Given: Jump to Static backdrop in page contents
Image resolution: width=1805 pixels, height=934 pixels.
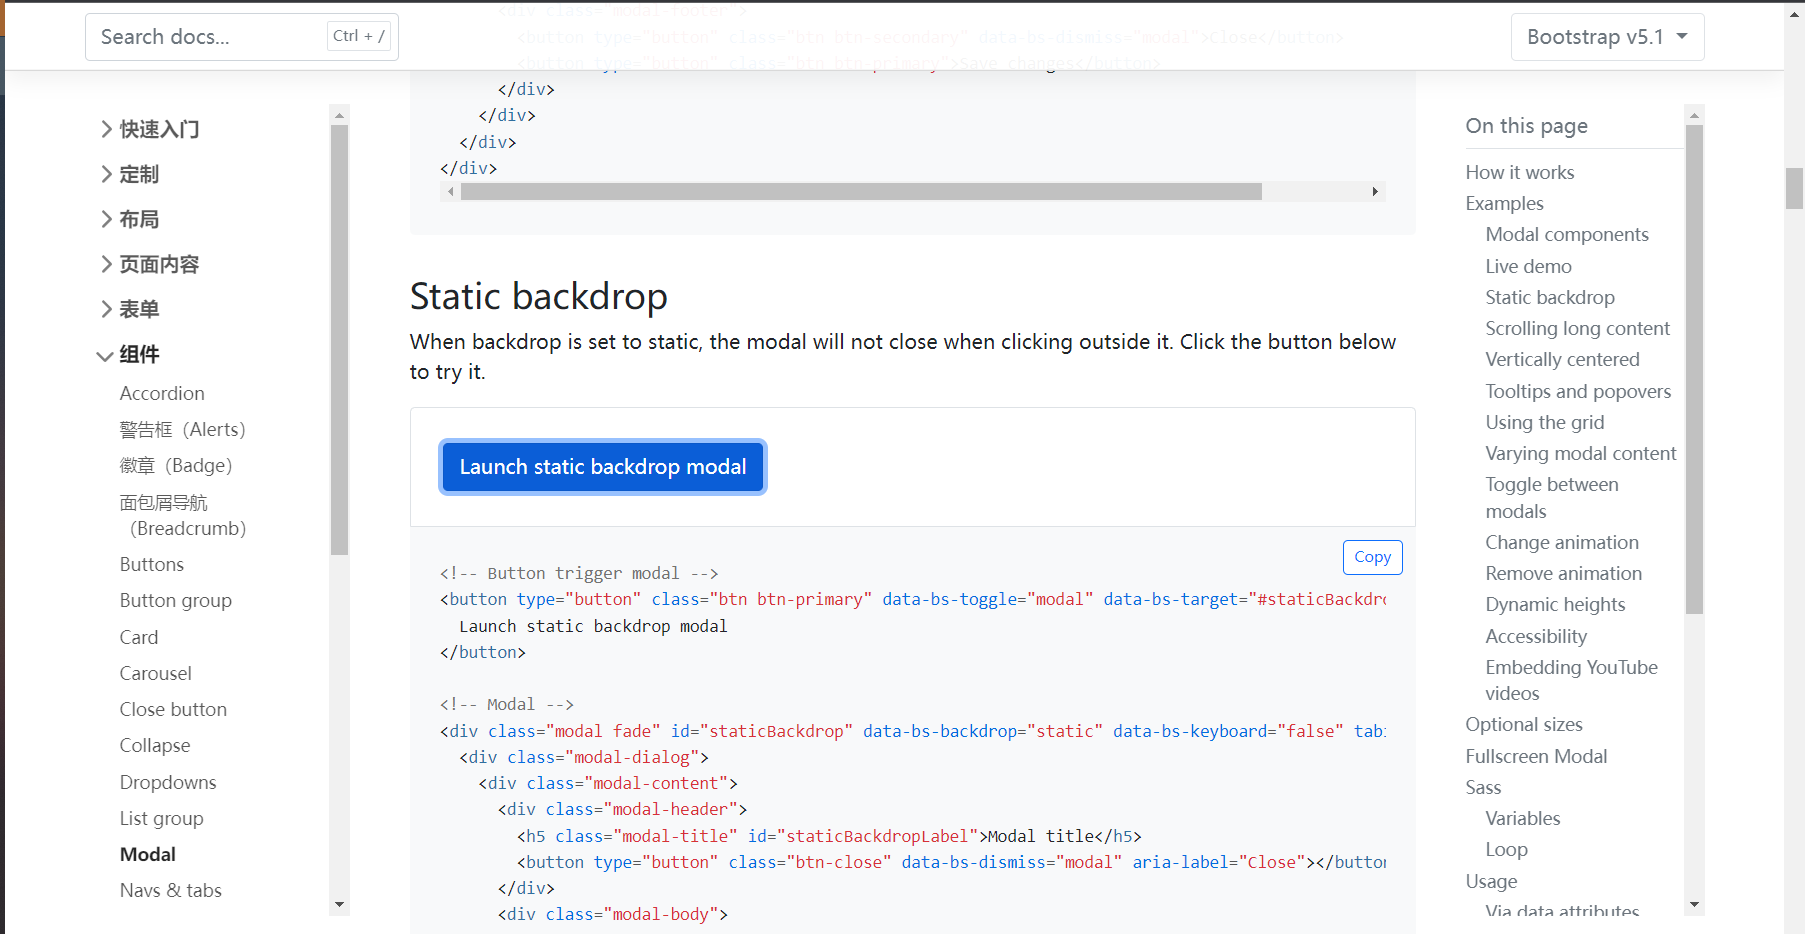Looking at the screenshot, I should pos(1550,297).
